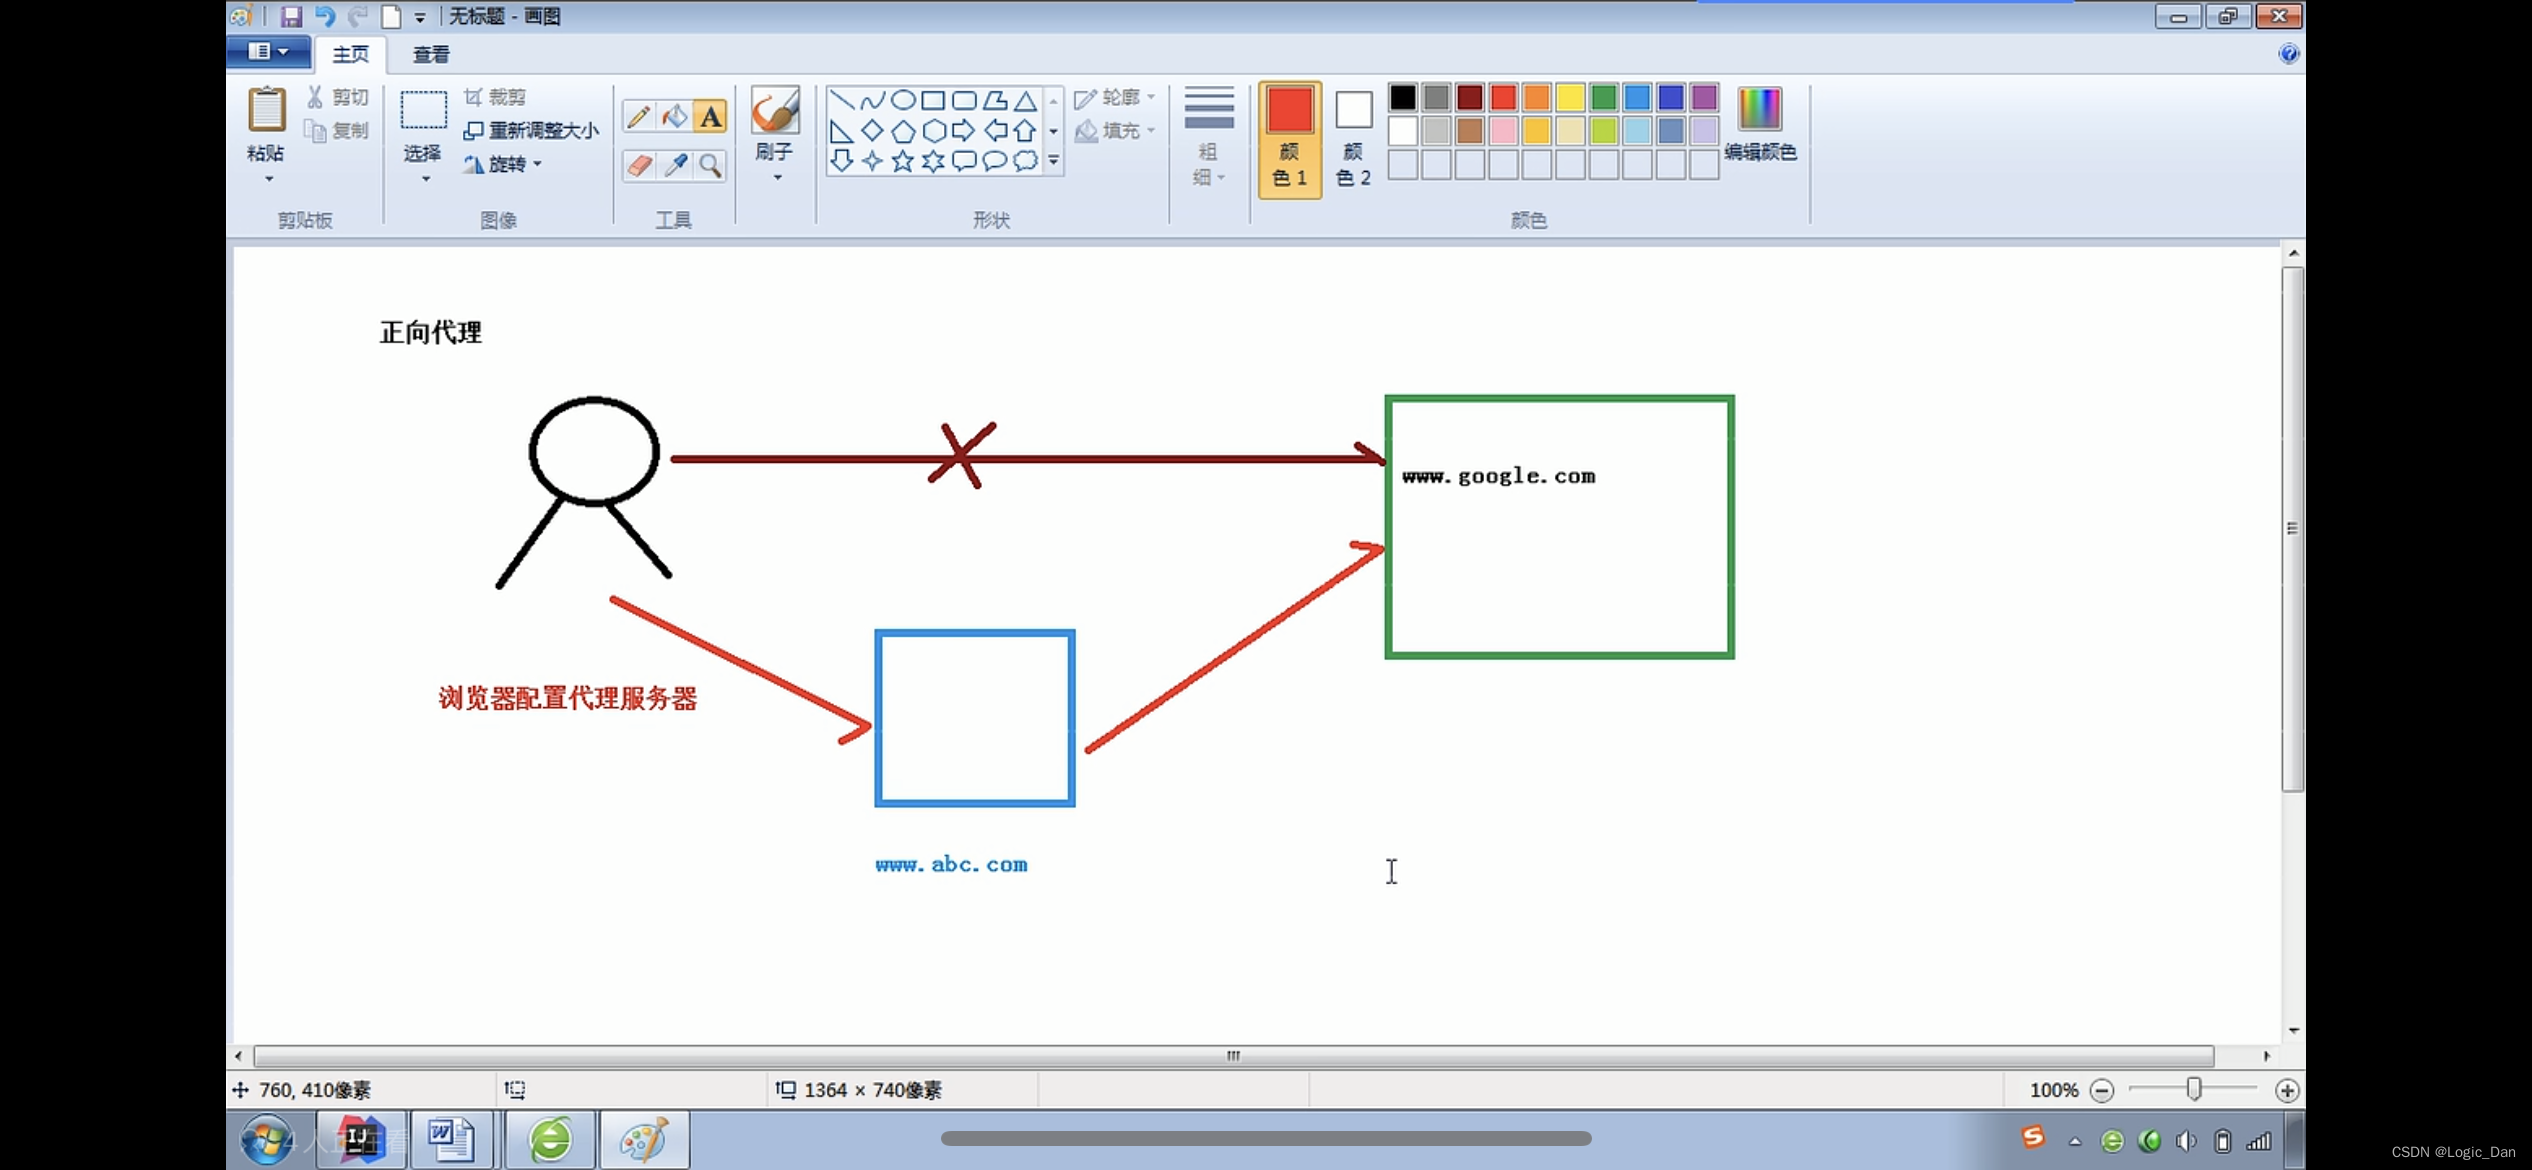Screen dimensions: 2532x1170
Task: Select the pencil/draw tool
Action: tap(639, 115)
